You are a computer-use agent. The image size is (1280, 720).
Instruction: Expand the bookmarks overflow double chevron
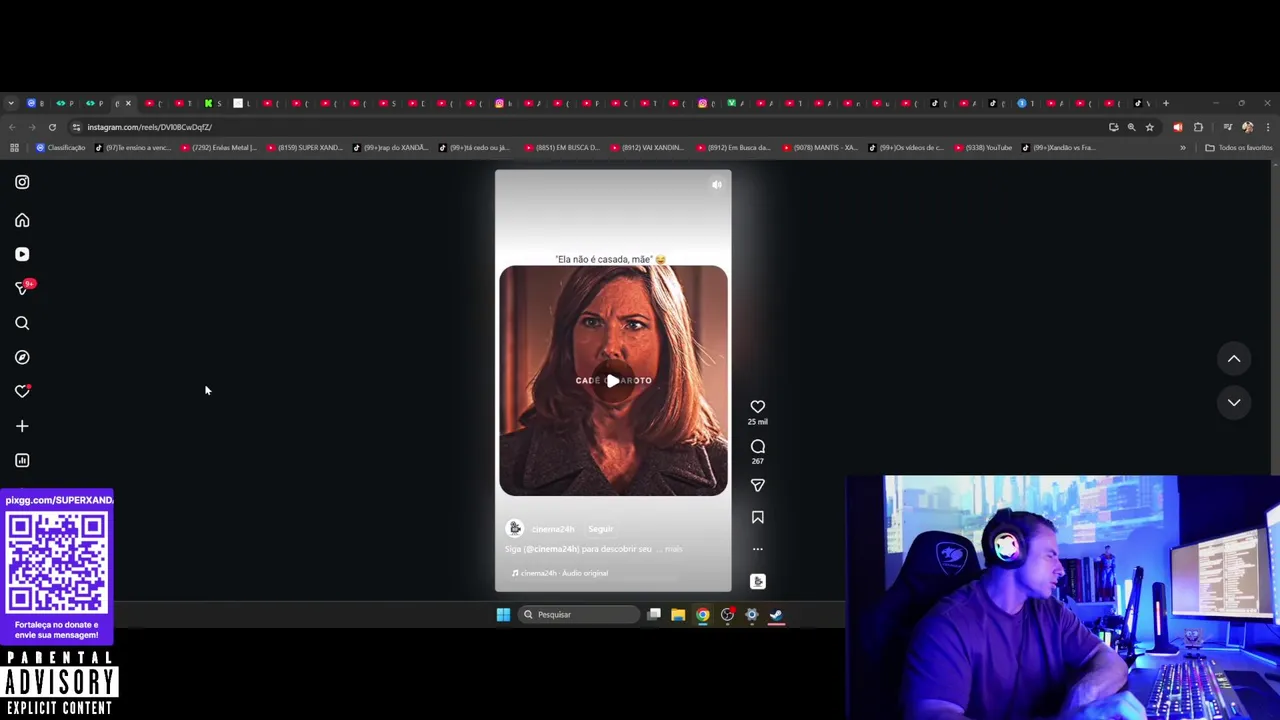(1182, 148)
